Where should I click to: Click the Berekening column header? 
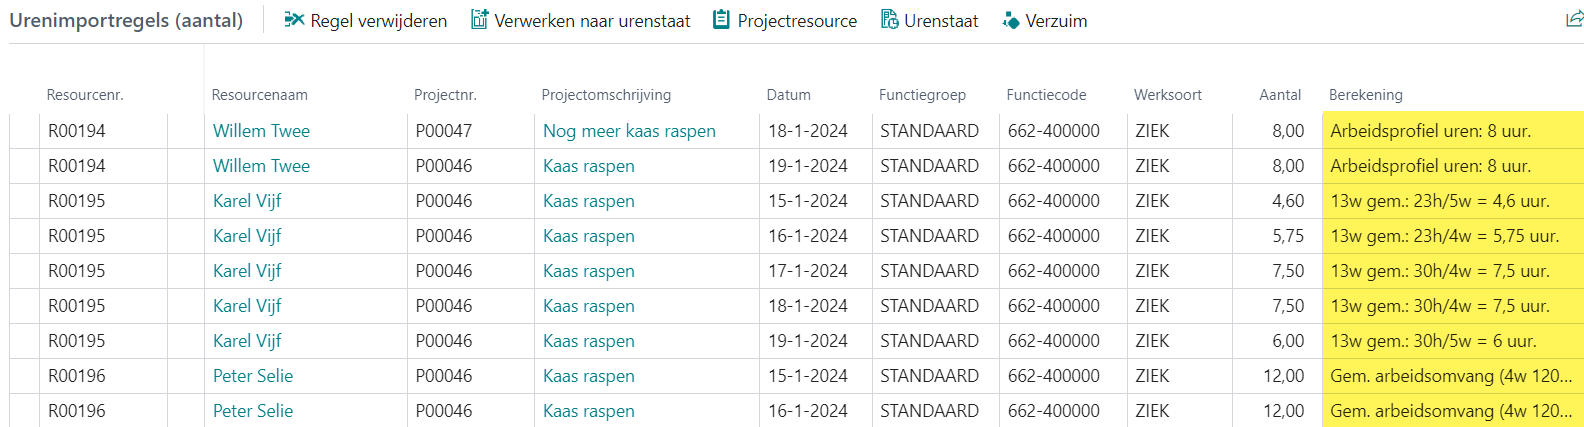1365,95
